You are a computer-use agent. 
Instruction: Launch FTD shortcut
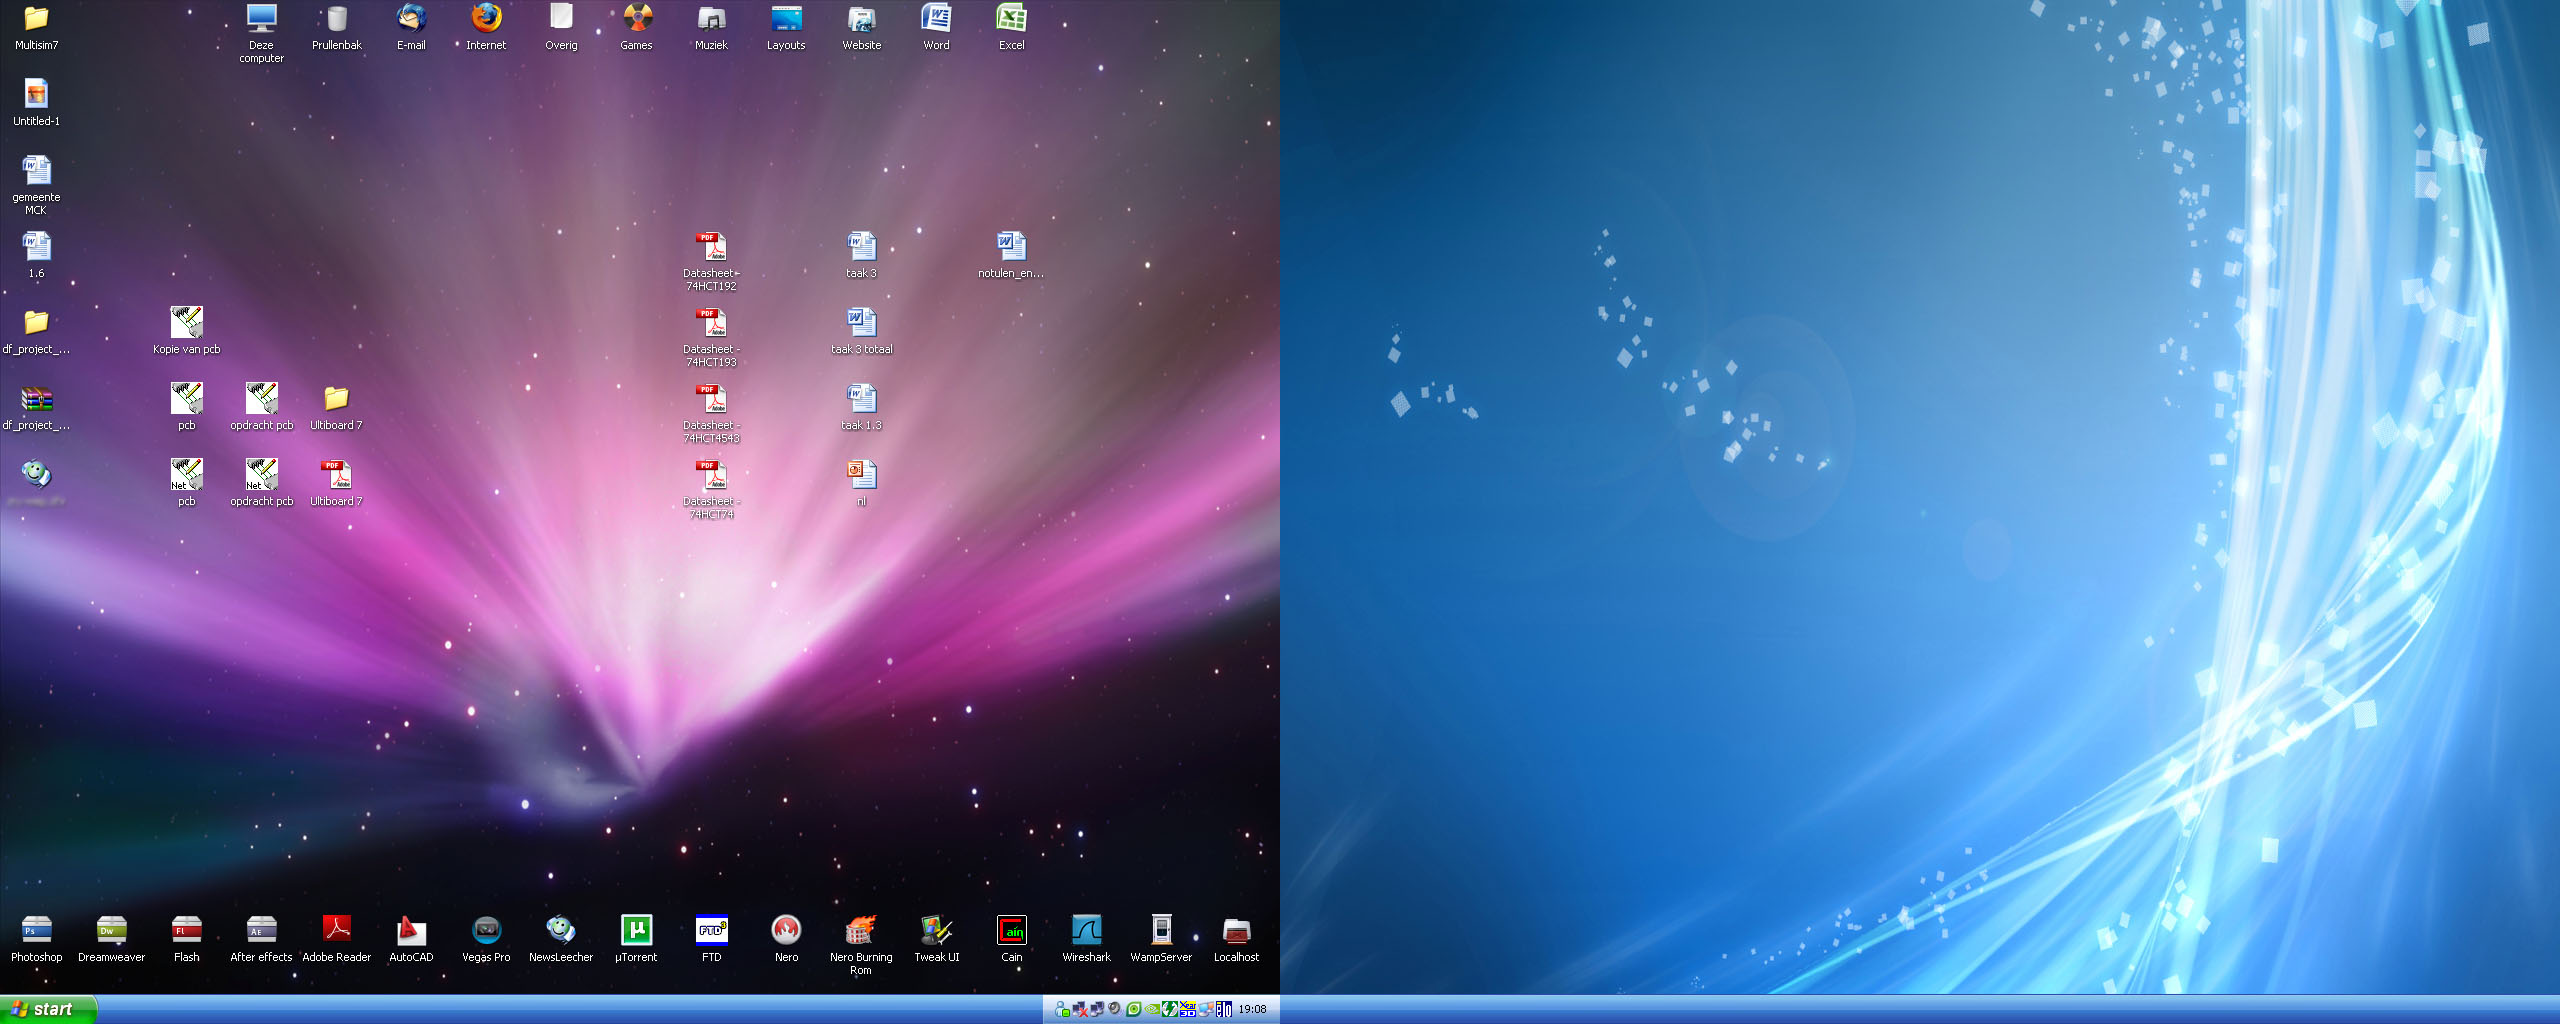[711, 939]
